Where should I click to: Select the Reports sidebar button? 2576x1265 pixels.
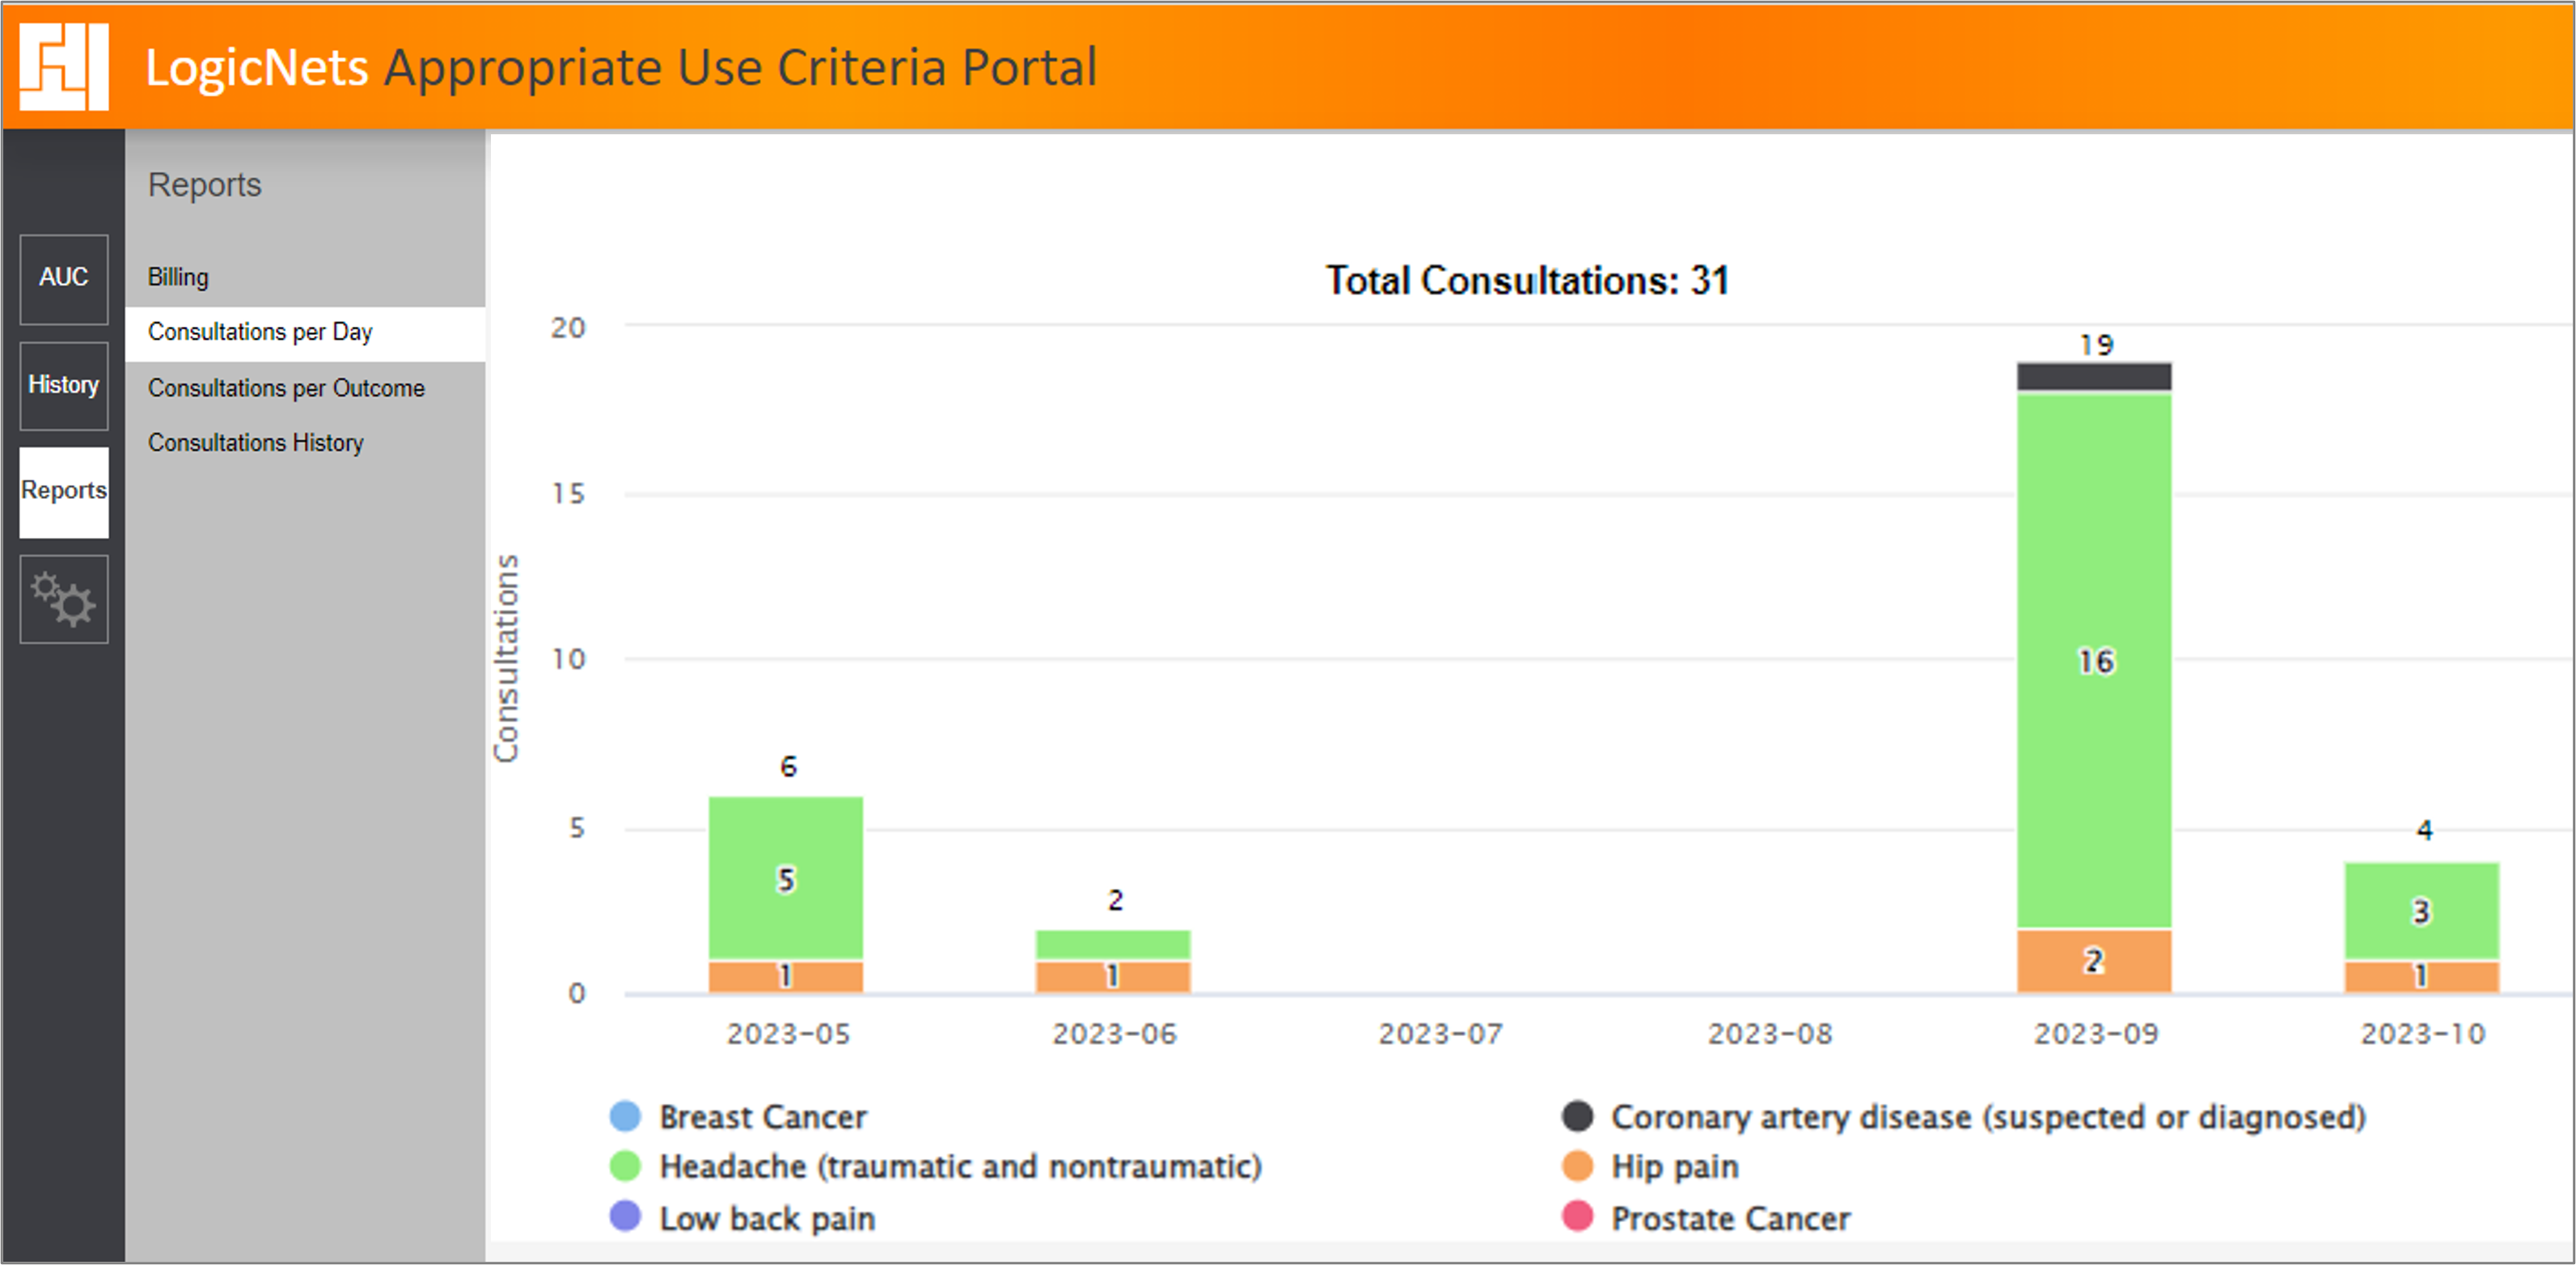pyautogui.click(x=64, y=492)
